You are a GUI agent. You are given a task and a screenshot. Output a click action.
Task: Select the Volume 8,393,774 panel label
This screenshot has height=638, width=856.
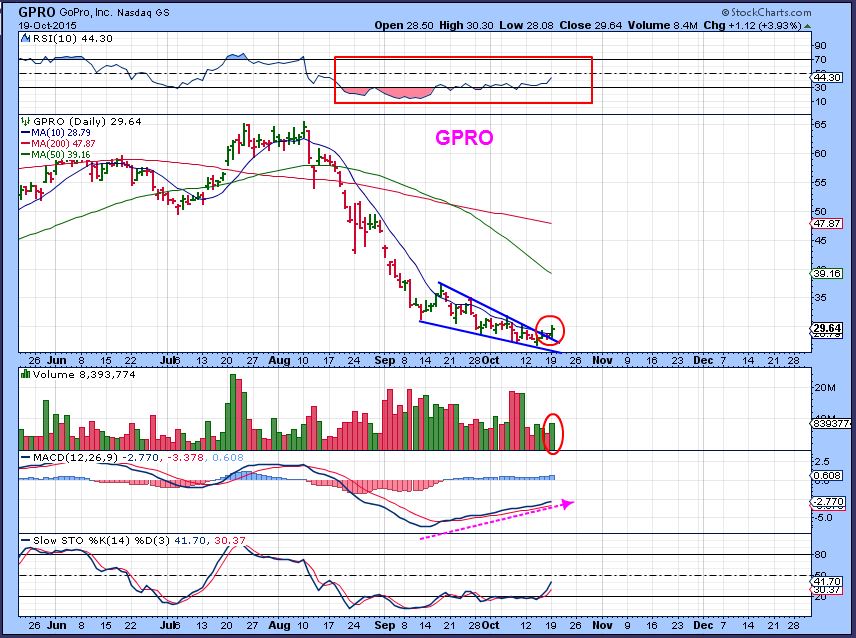pos(84,374)
